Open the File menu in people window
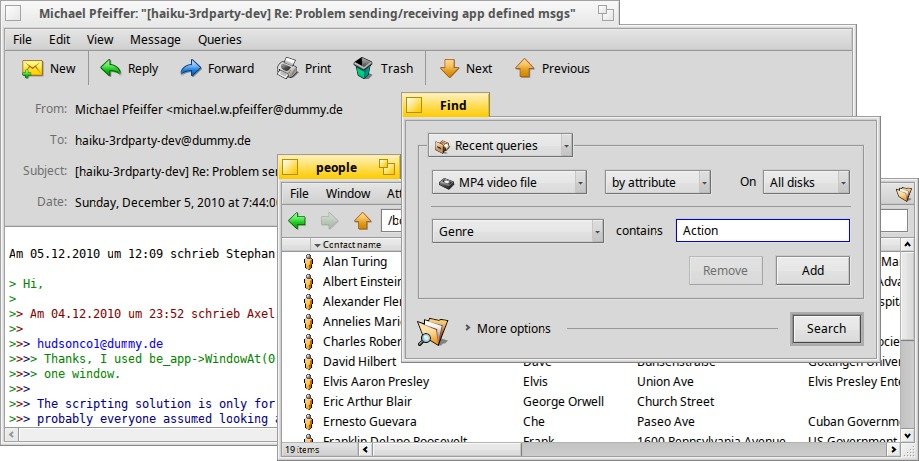Viewport: 919px width, 461px height. coord(299,193)
